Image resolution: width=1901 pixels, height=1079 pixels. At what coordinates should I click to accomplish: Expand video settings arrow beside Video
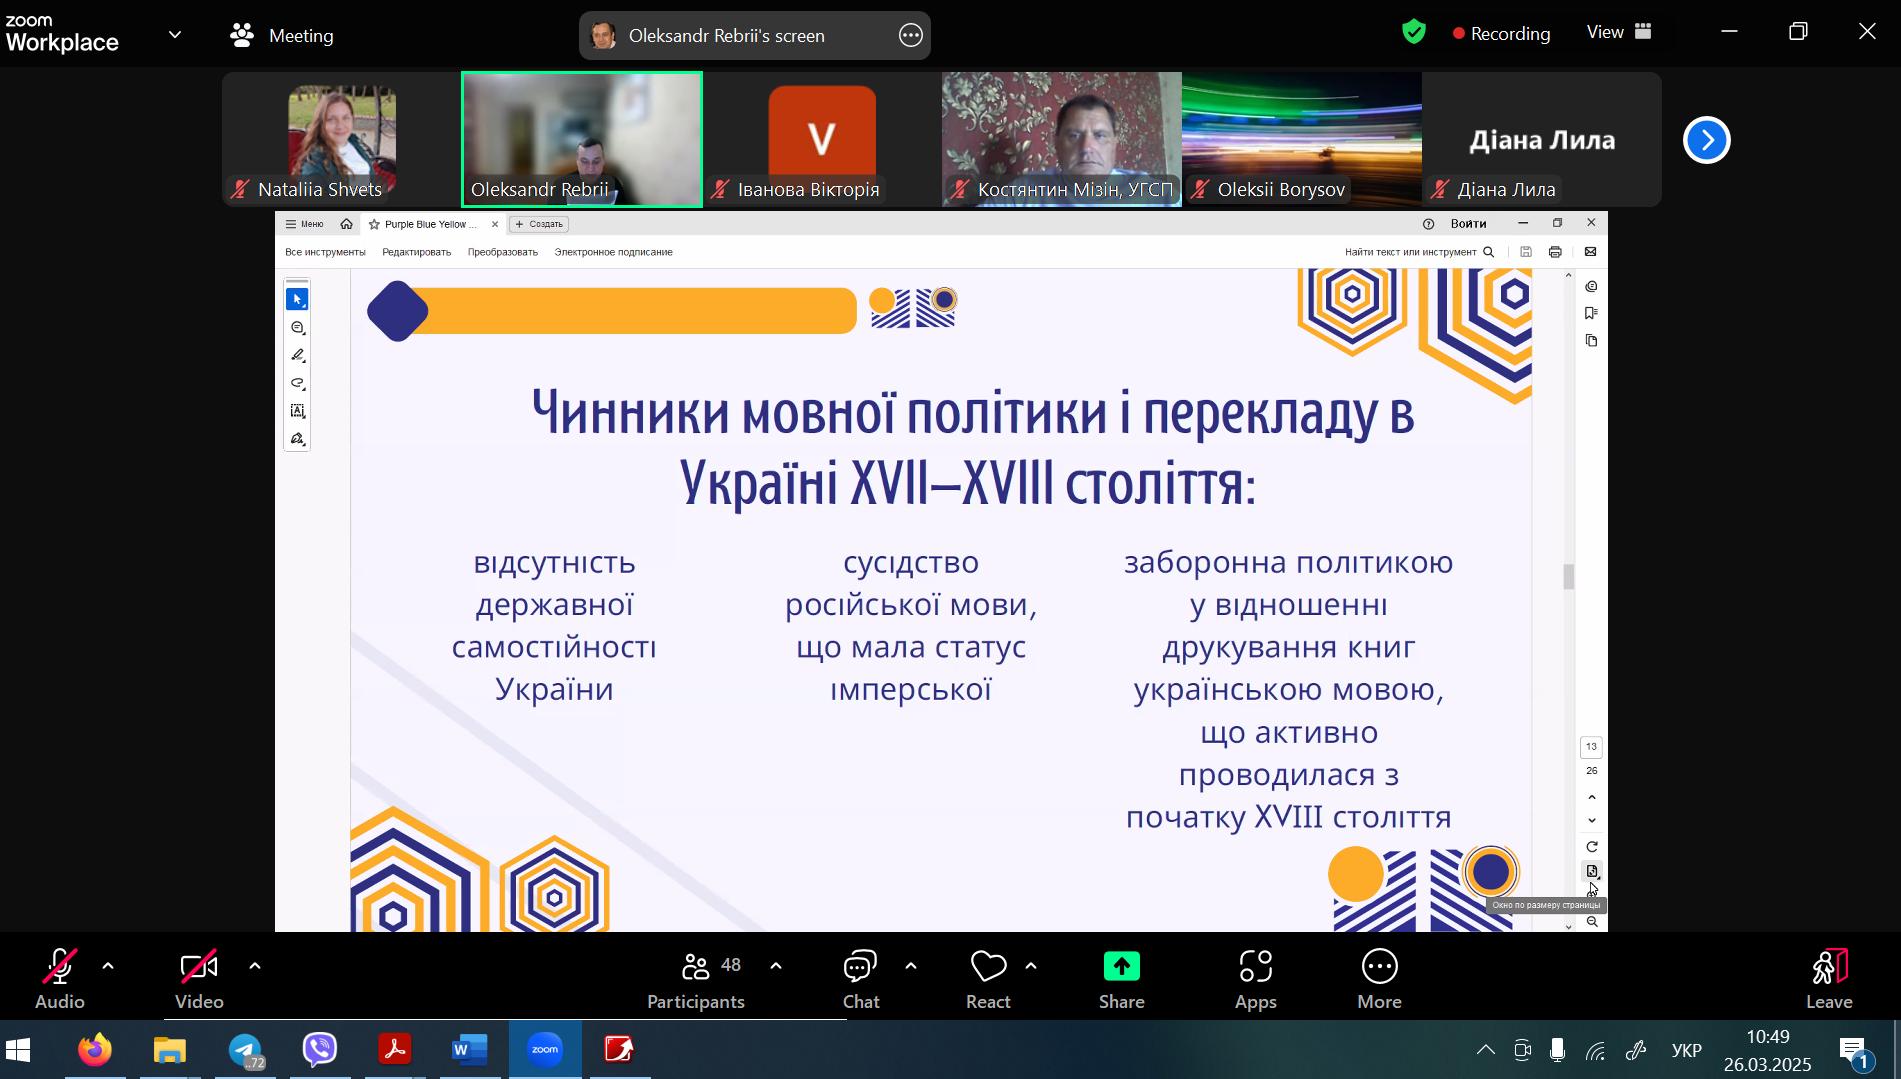pyautogui.click(x=255, y=966)
